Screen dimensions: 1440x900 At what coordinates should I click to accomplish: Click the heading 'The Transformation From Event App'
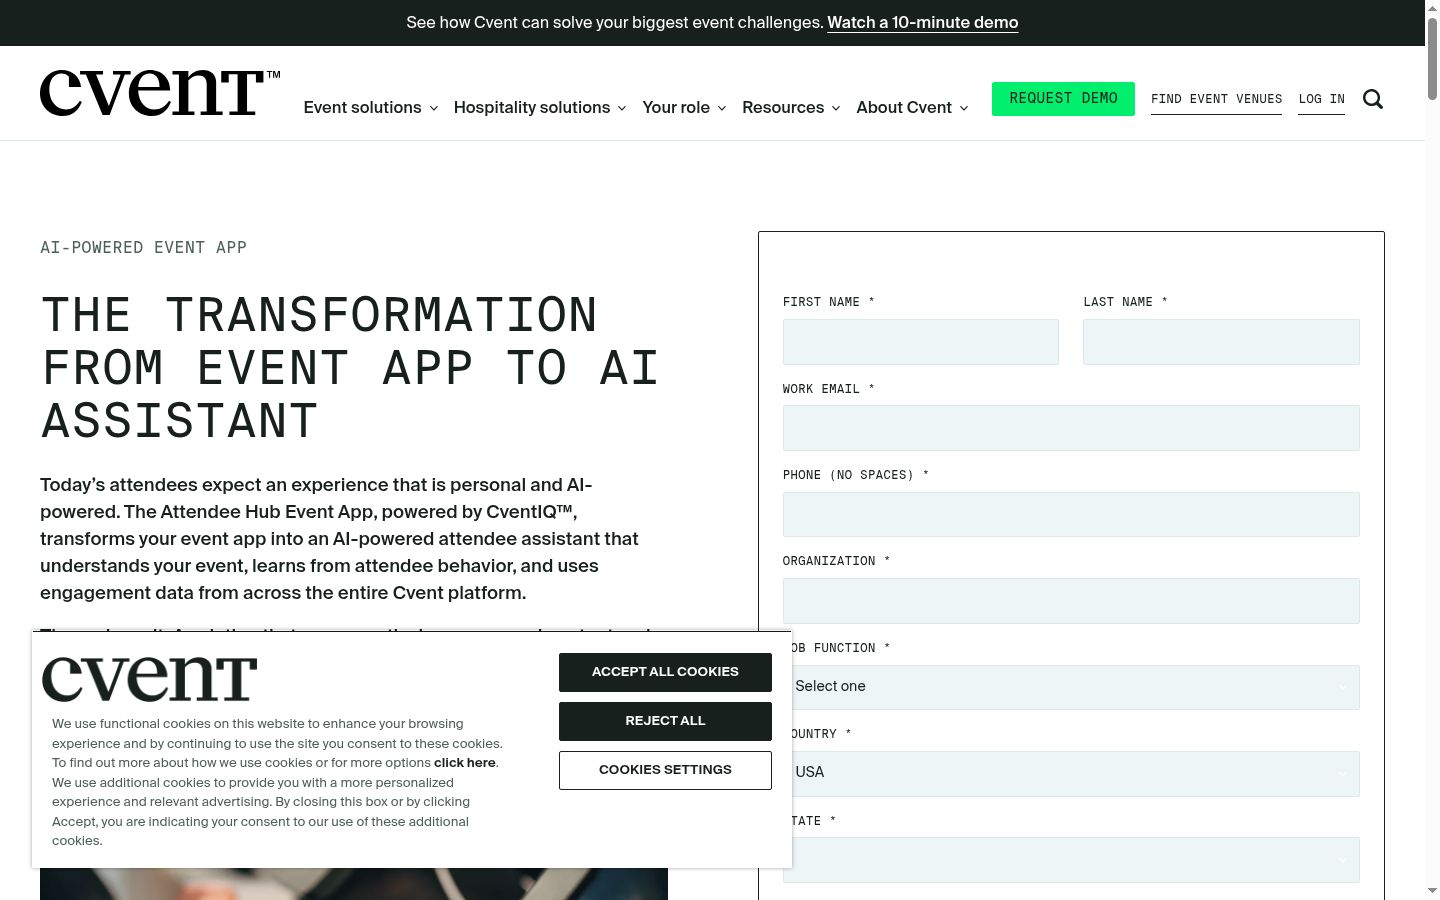350,368
